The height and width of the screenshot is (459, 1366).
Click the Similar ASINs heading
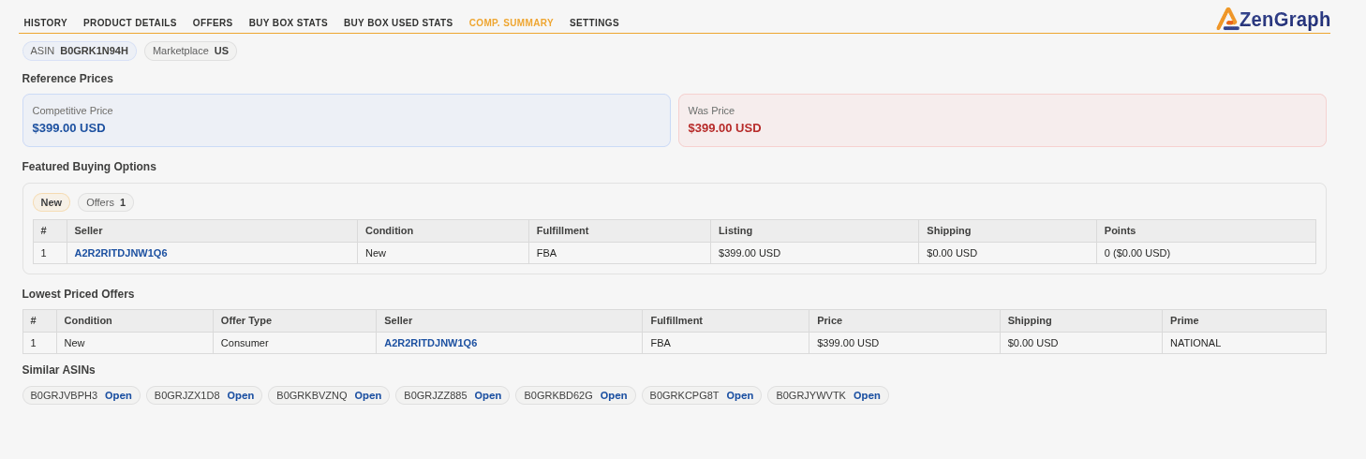point(59,370)
